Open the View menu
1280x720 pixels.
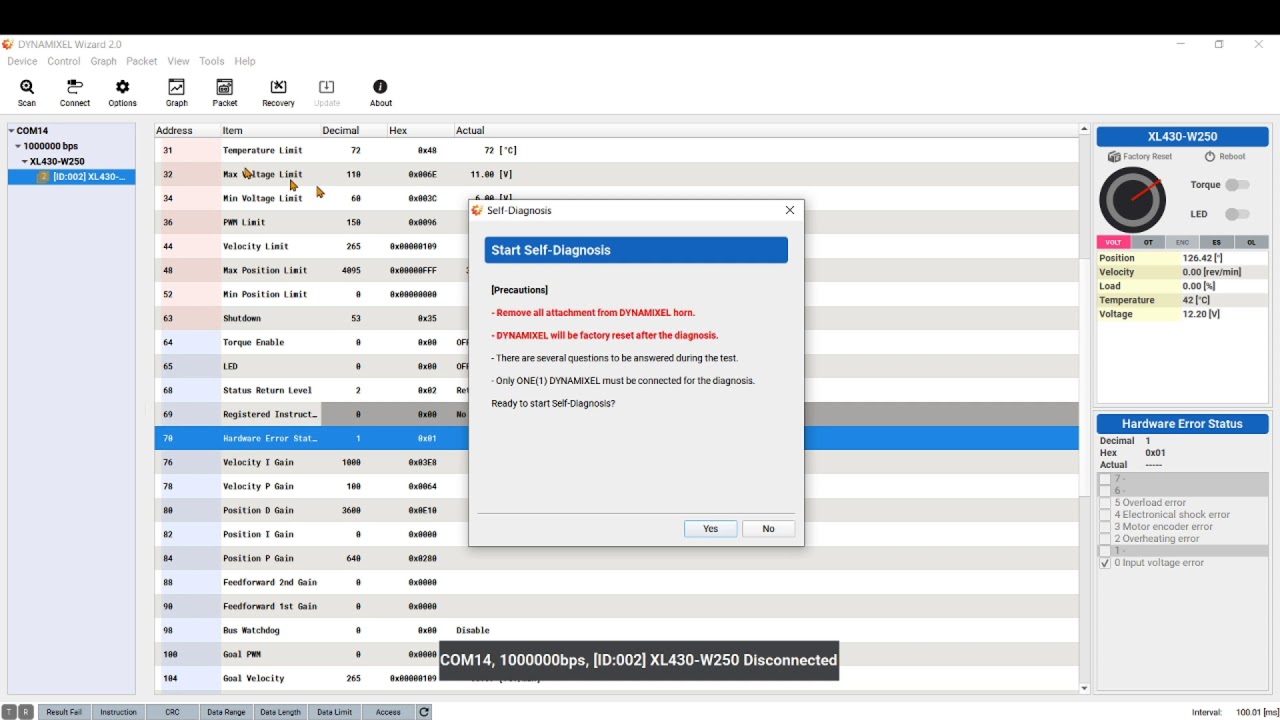[x=179, y=61]
